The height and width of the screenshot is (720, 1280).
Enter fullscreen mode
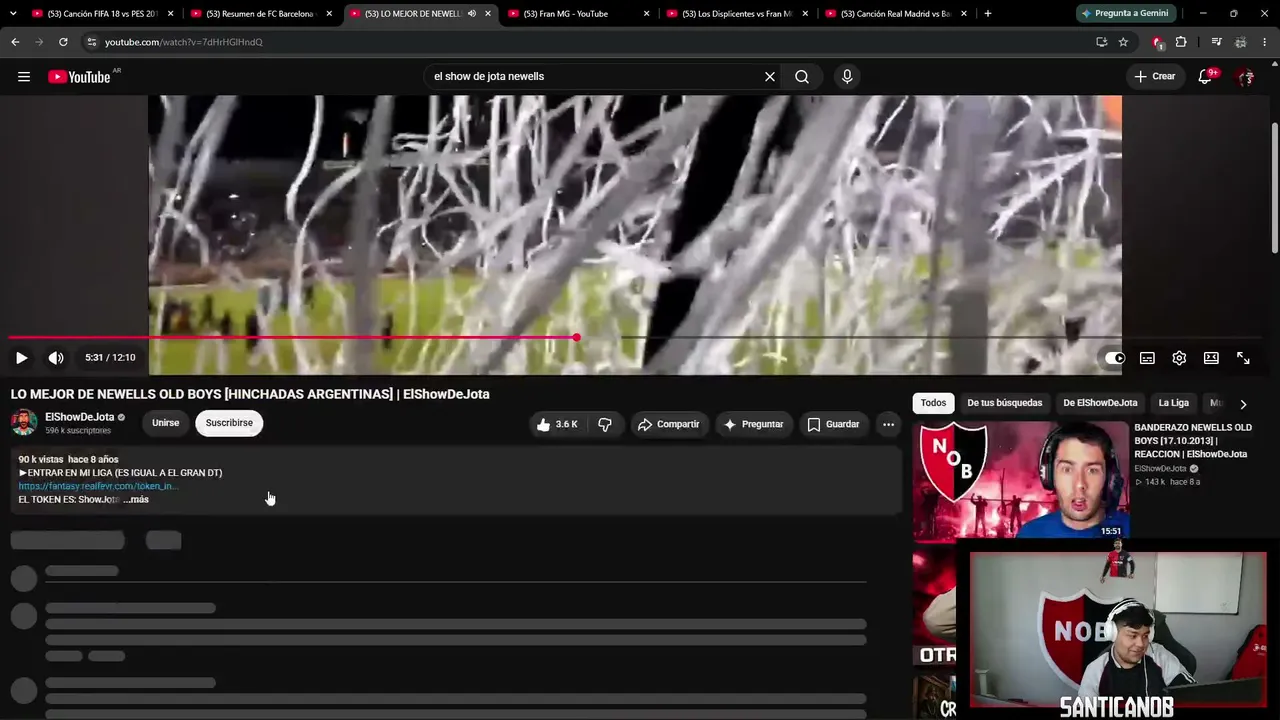coord(1243,358)
